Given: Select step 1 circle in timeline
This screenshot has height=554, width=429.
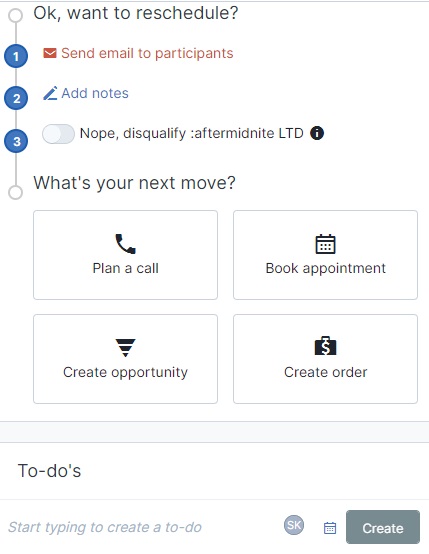Looking at the screenshot, I should [x=16, y=56].
